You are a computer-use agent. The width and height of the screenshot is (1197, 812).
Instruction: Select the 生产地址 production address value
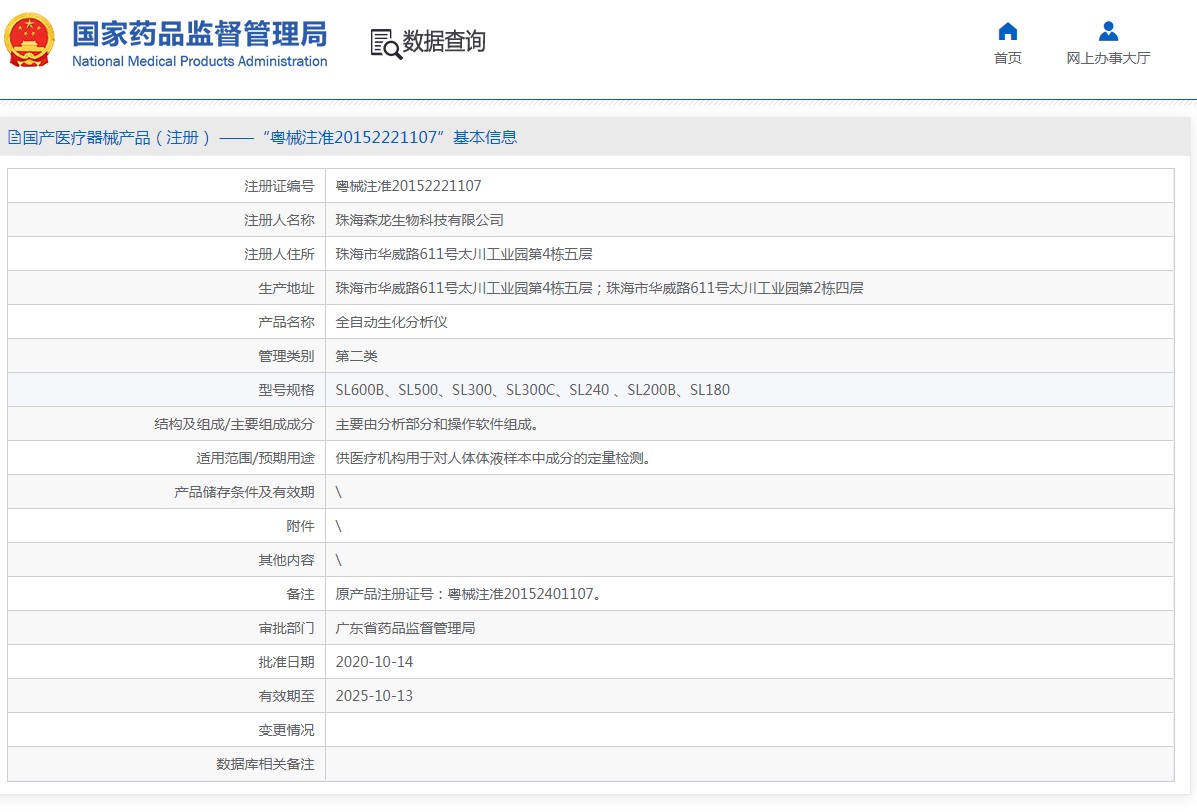599,288
